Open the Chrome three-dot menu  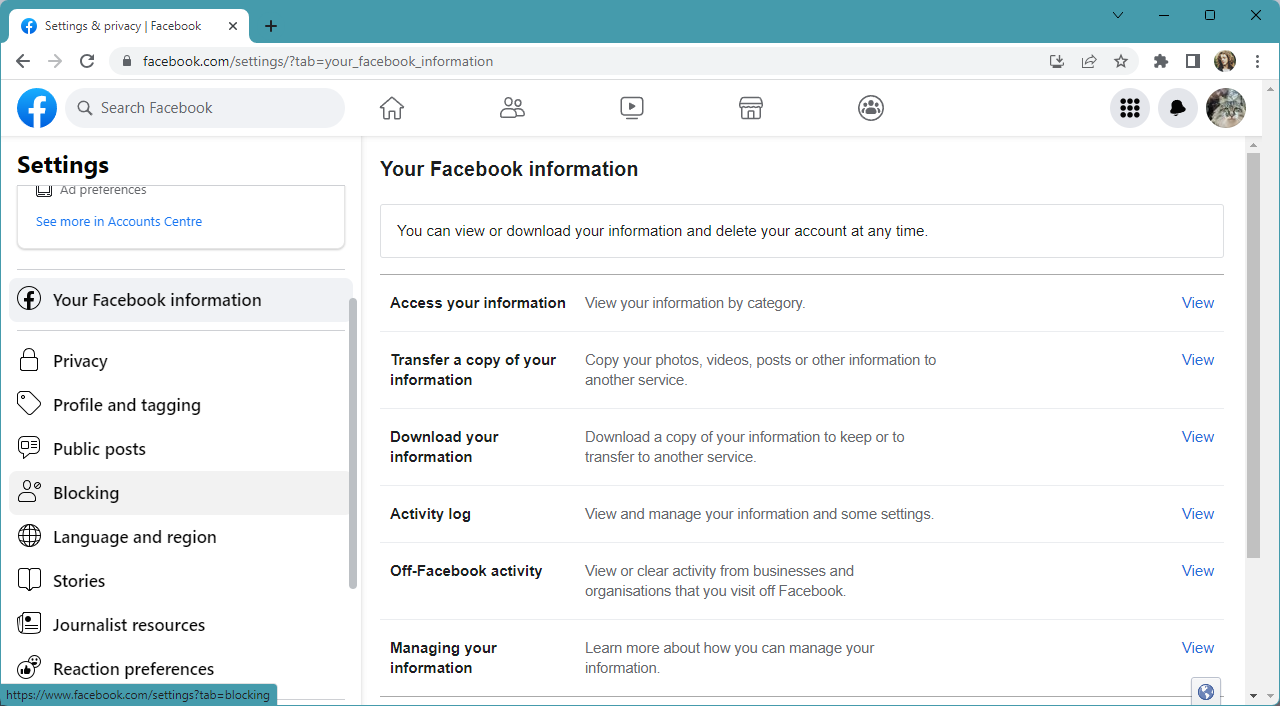[x=1257, y=61]
